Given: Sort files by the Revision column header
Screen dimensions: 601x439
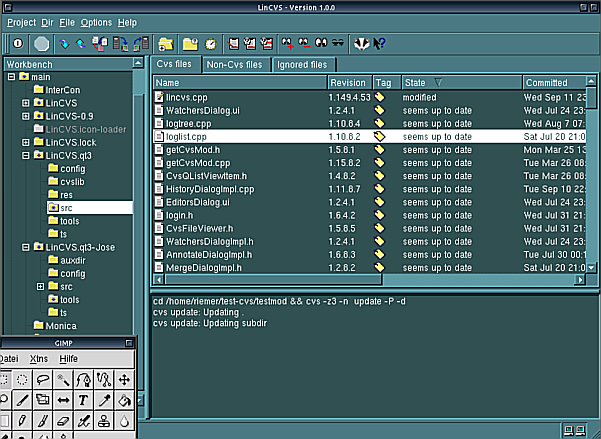Looking at the screenshot, I should click(x=347, y=83).
